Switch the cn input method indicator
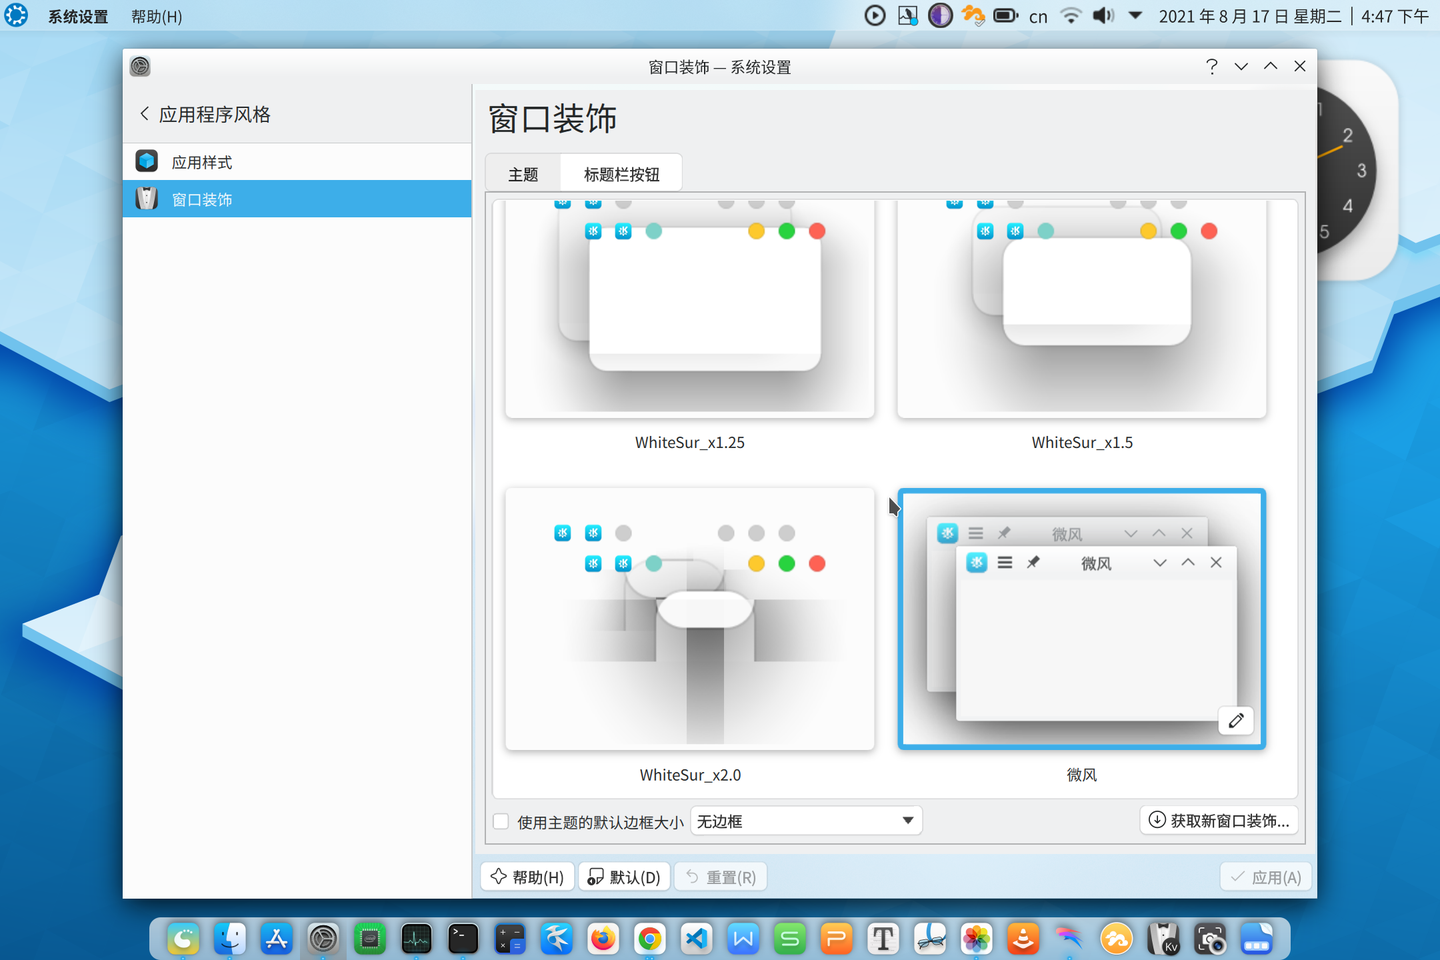Screen dimensions: 1440x960 coord(1038,17)
